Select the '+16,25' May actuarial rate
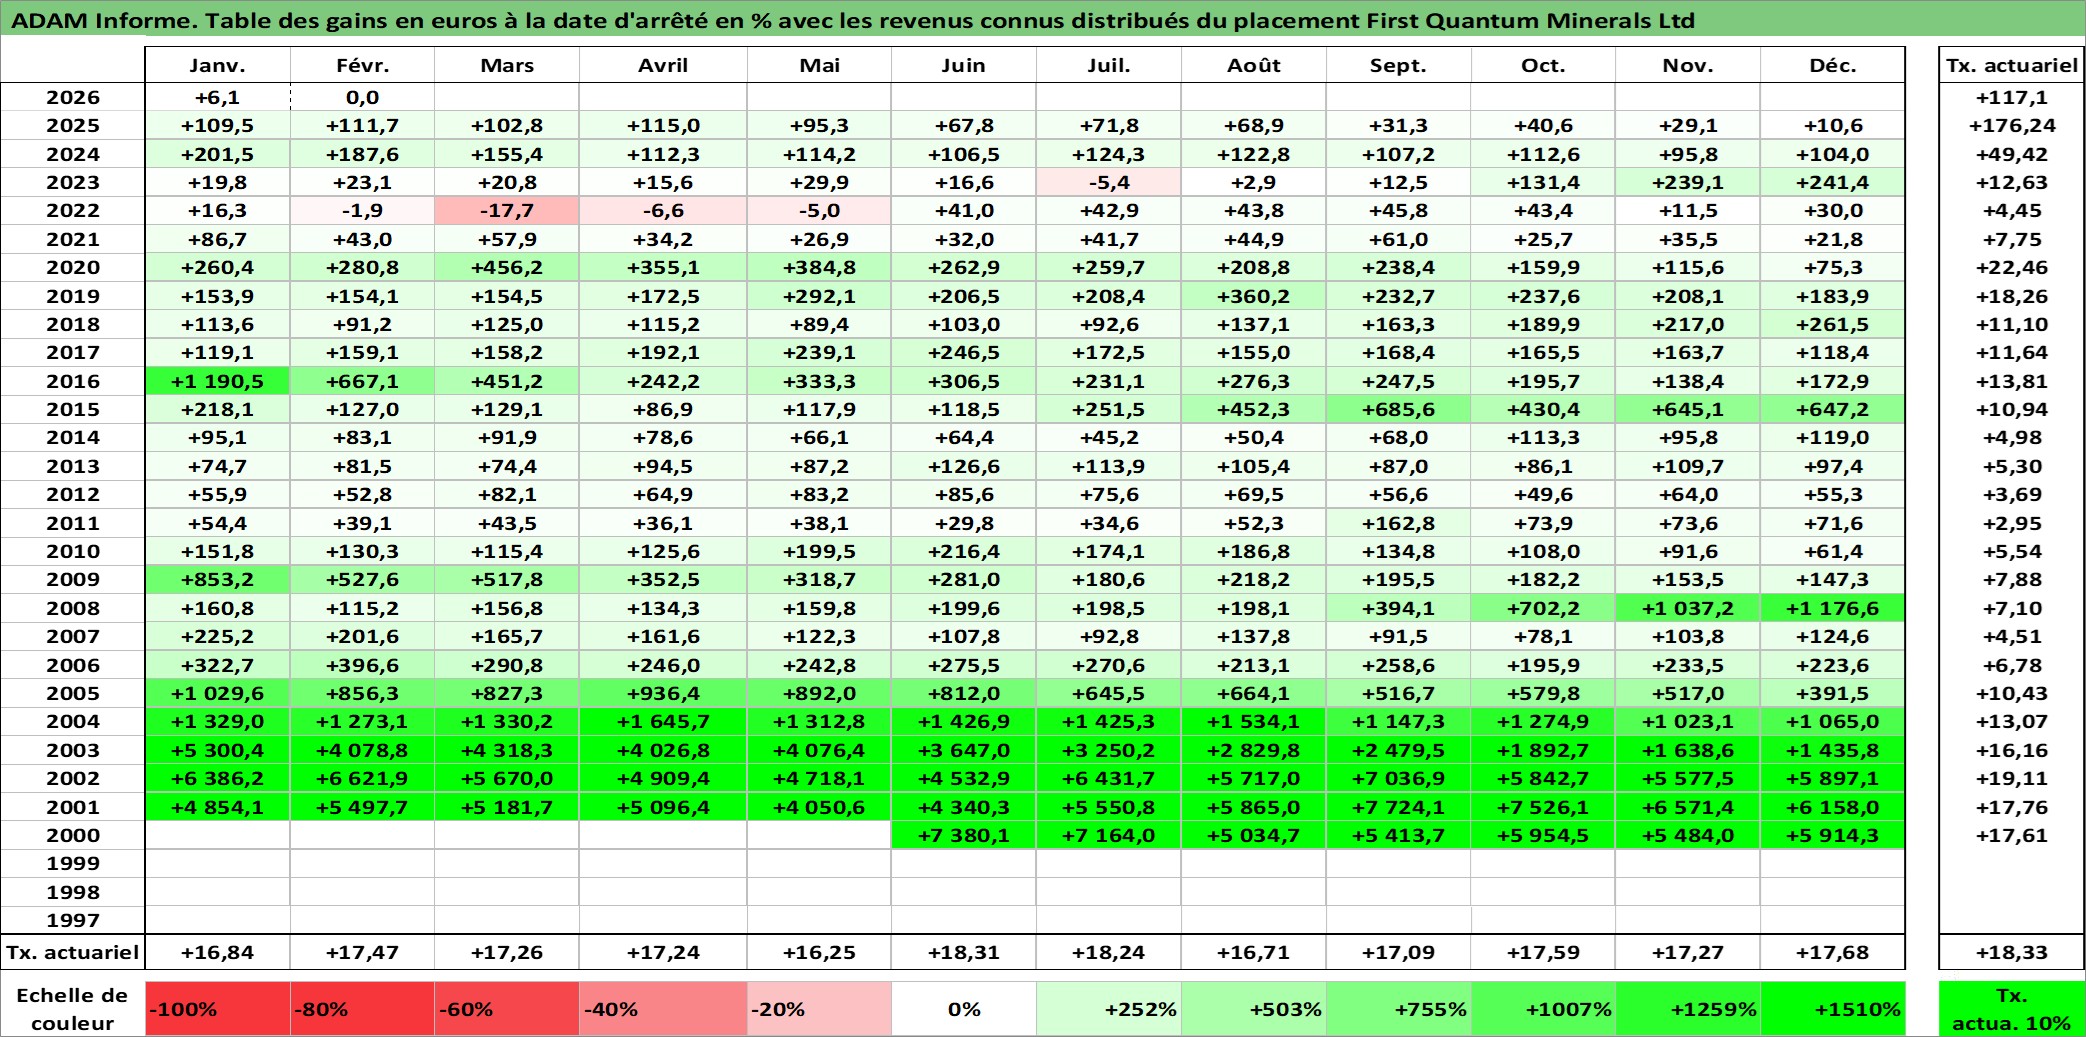2086x1037 pixels. click(x=819, y=952)
